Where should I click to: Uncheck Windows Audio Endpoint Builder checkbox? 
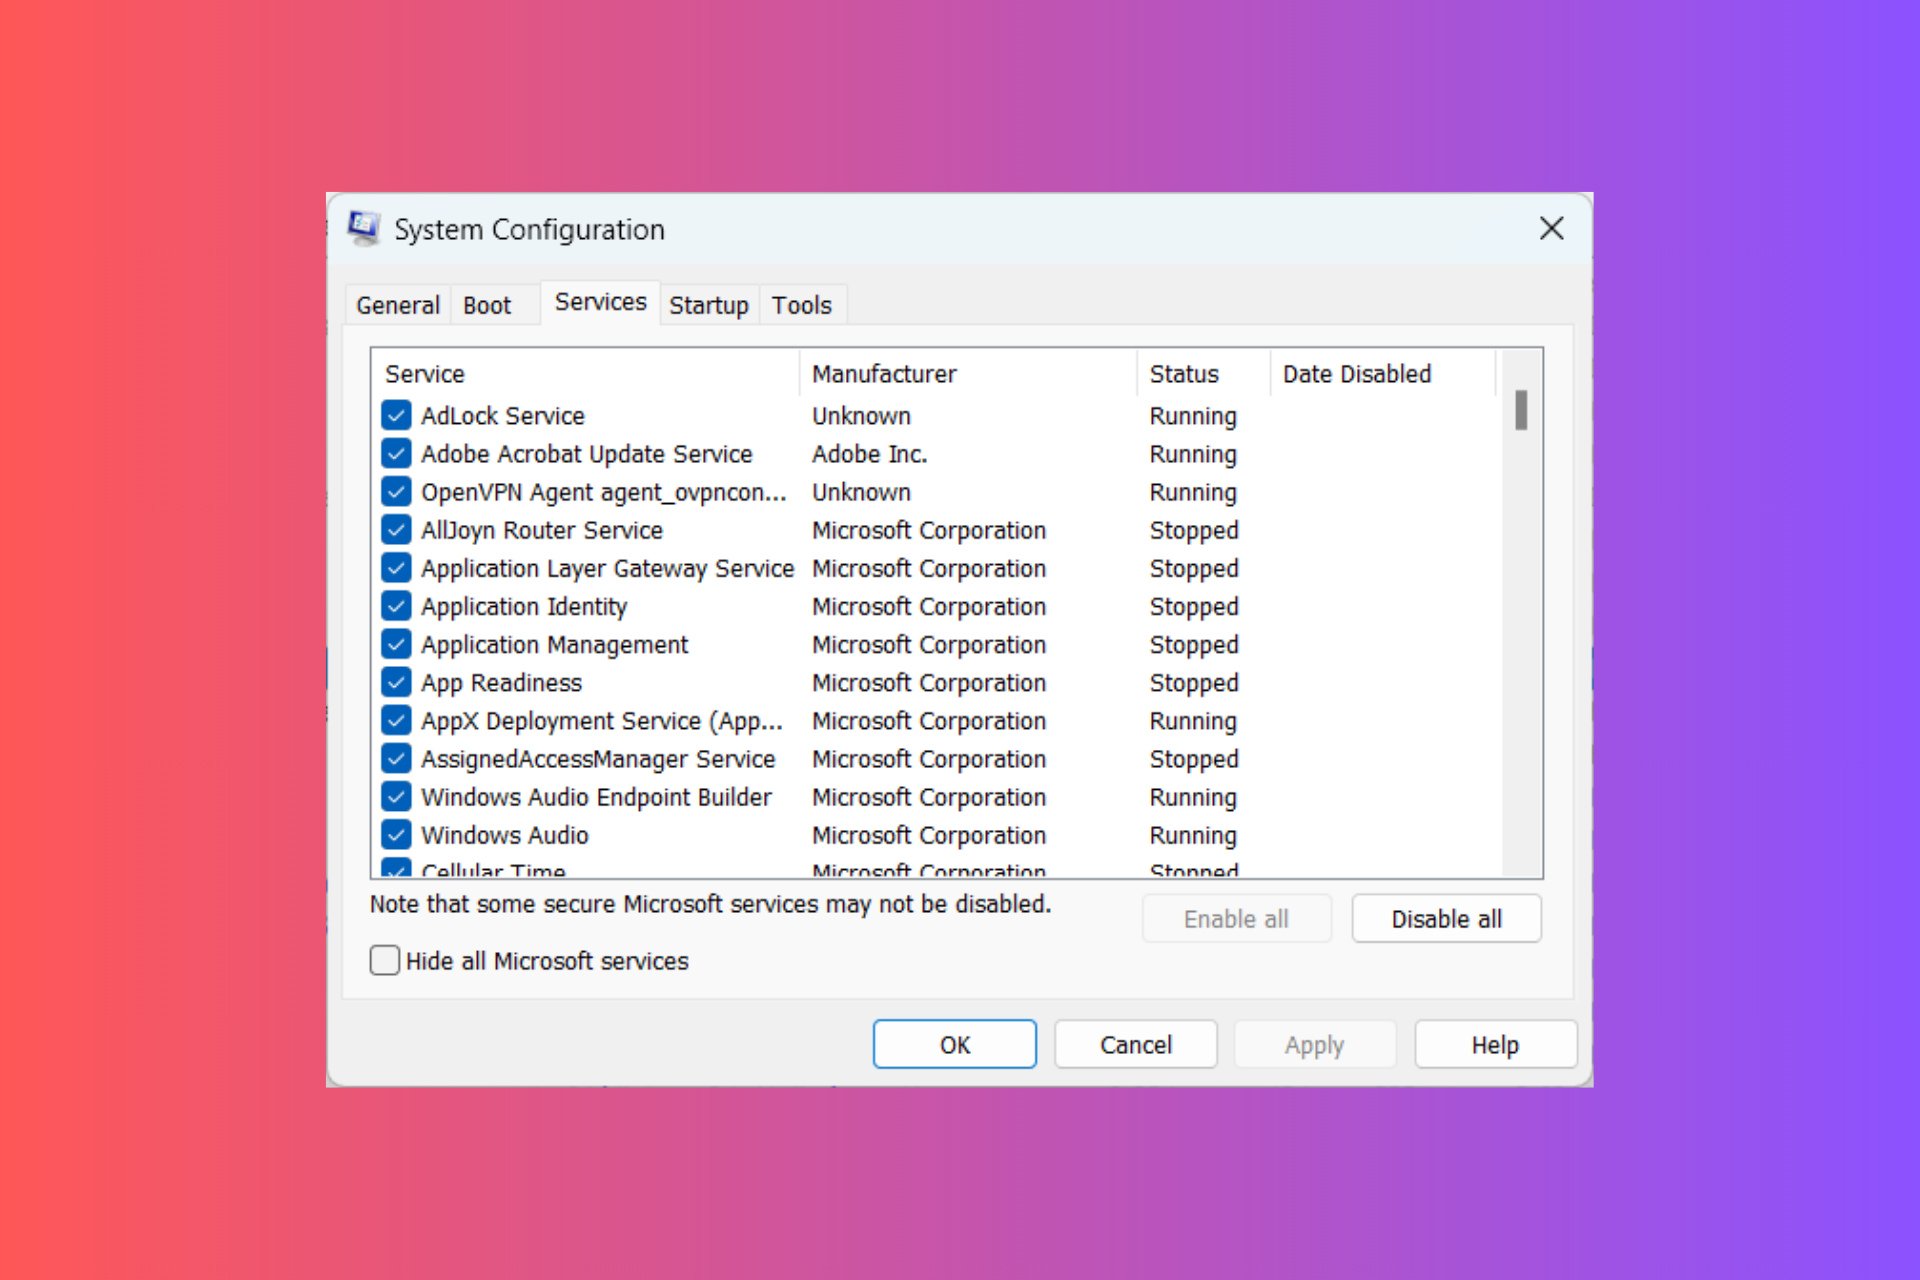tap(396, 796)
